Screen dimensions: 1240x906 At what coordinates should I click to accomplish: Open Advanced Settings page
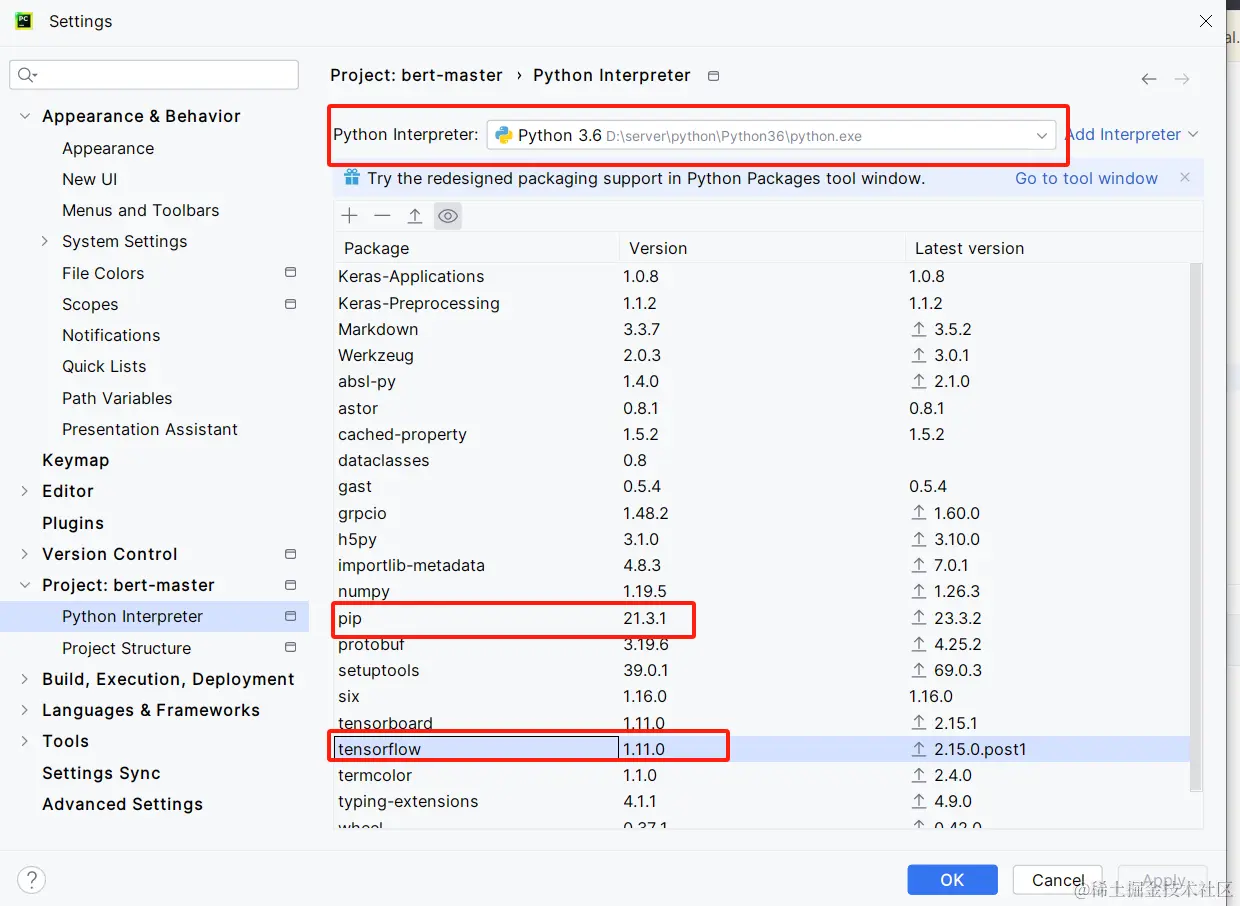tap(122, 804)
